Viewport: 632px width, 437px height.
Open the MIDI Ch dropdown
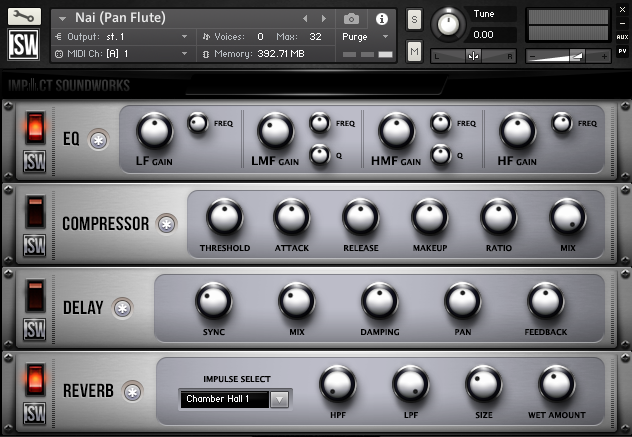185,54
